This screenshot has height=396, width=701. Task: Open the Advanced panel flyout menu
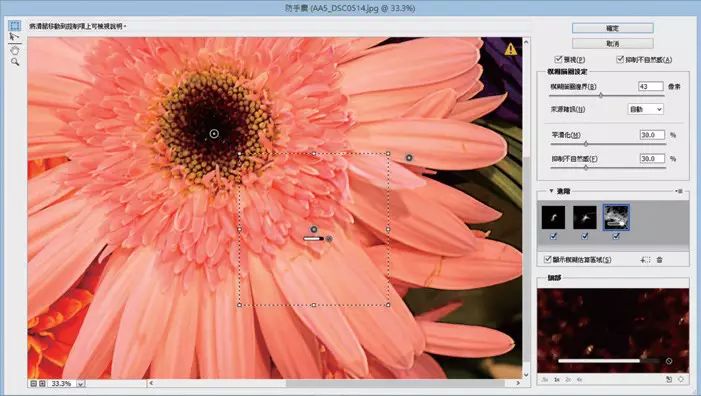pos(679,191)
